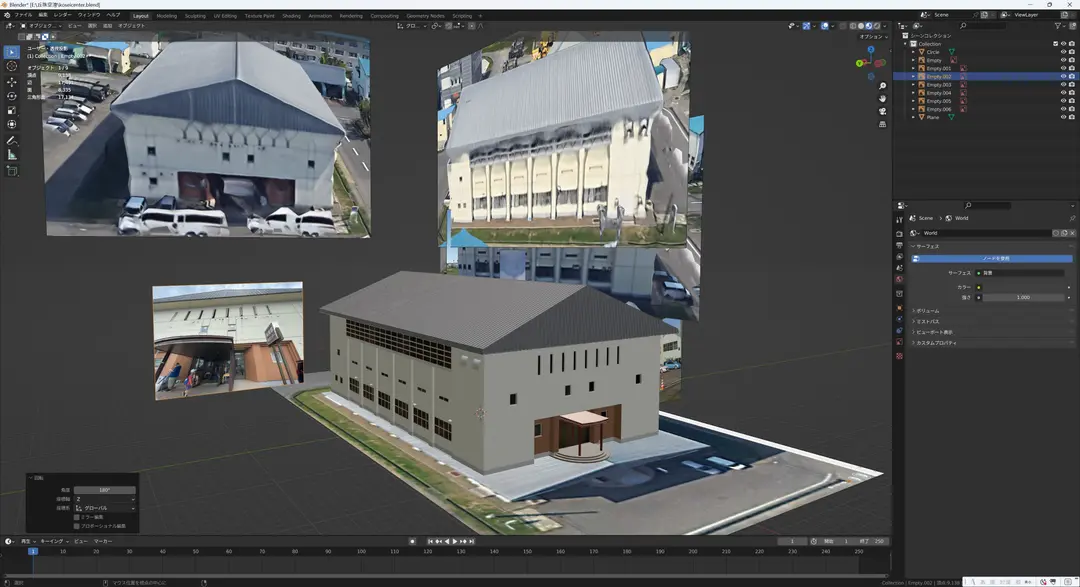This screenshot has width=1080, height=587.
Task: Open the outliner filter funnel dropdown
Action: pyautogui.click(x=1060, y=25)
